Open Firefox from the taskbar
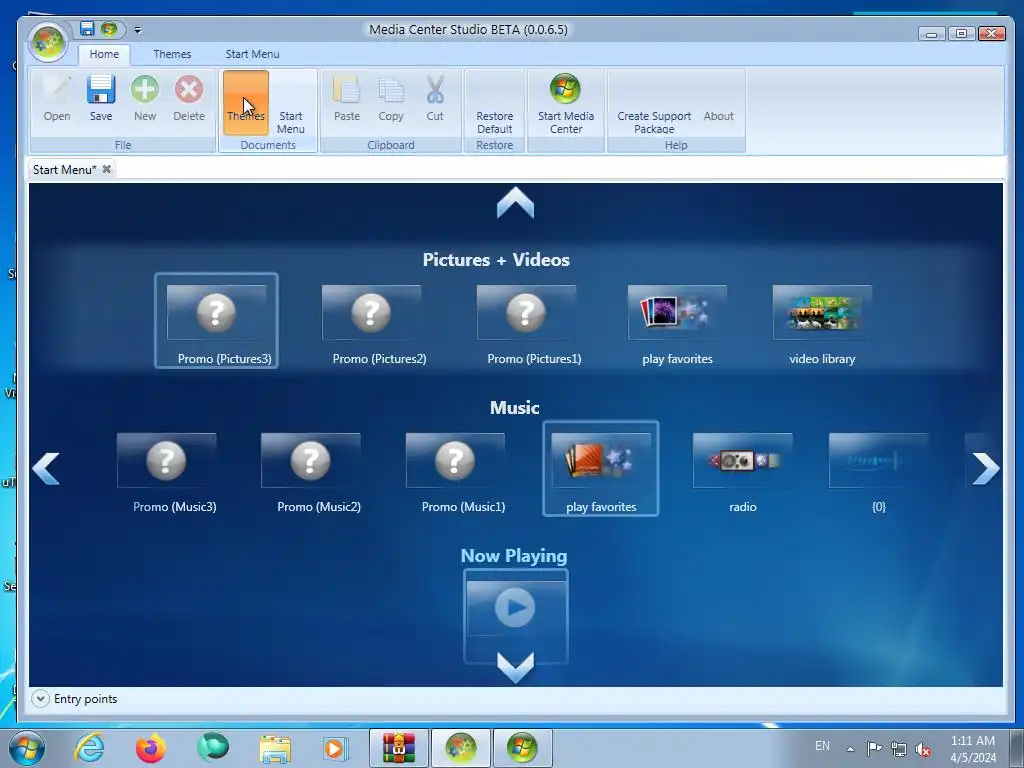1024x768 pixels. [x=150, y=748]
